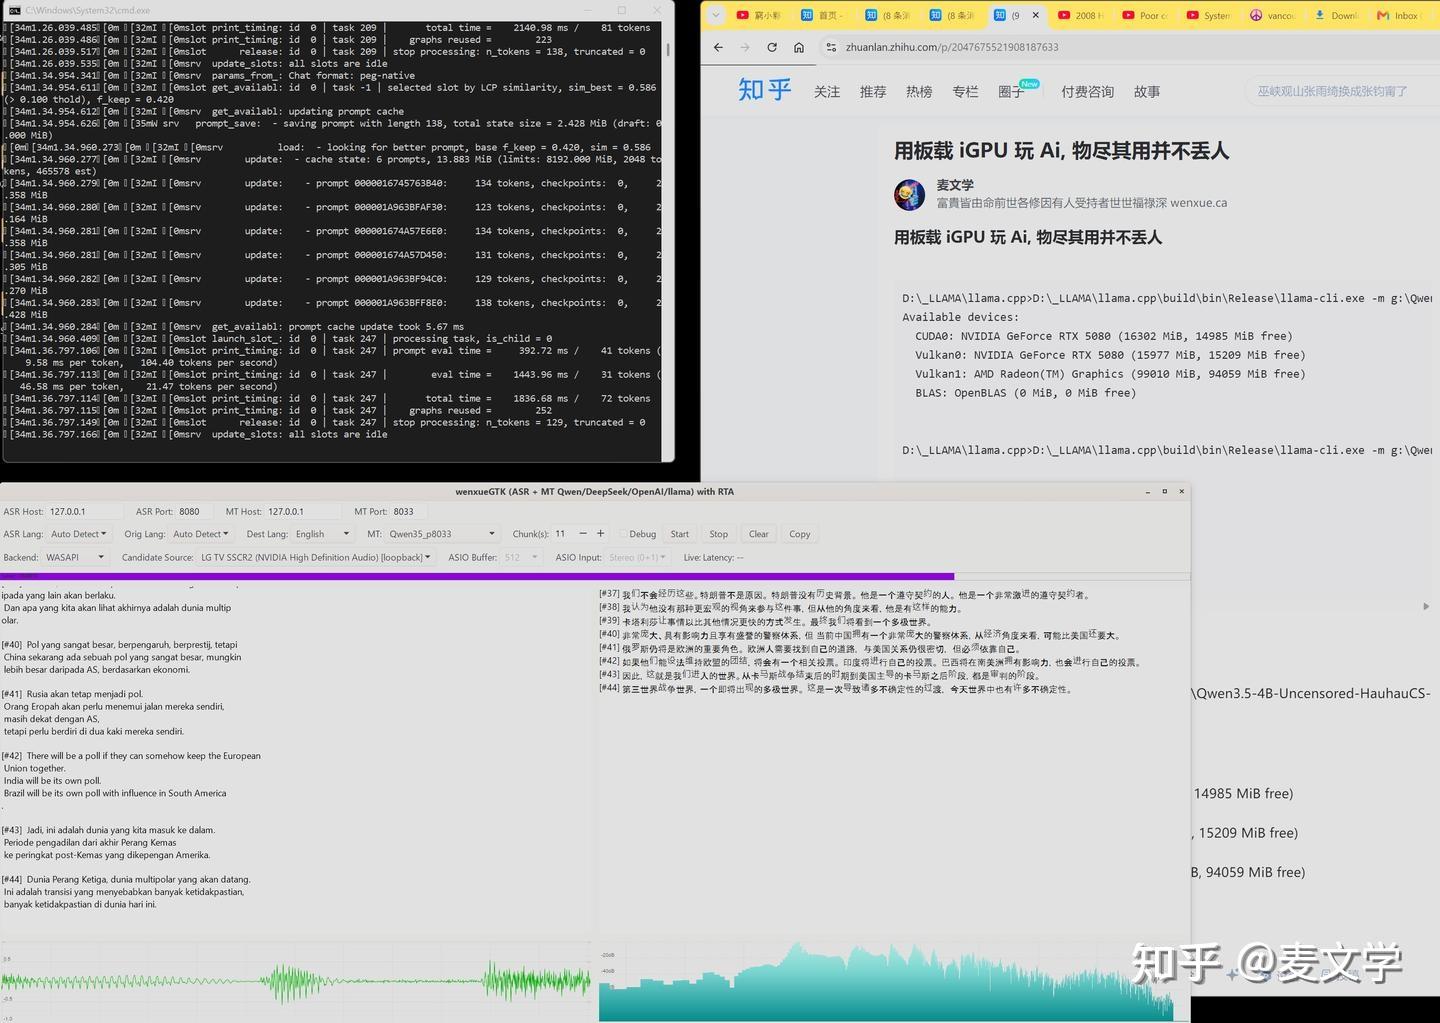Minimize the wenxueGTK window

click(1147, 491)
